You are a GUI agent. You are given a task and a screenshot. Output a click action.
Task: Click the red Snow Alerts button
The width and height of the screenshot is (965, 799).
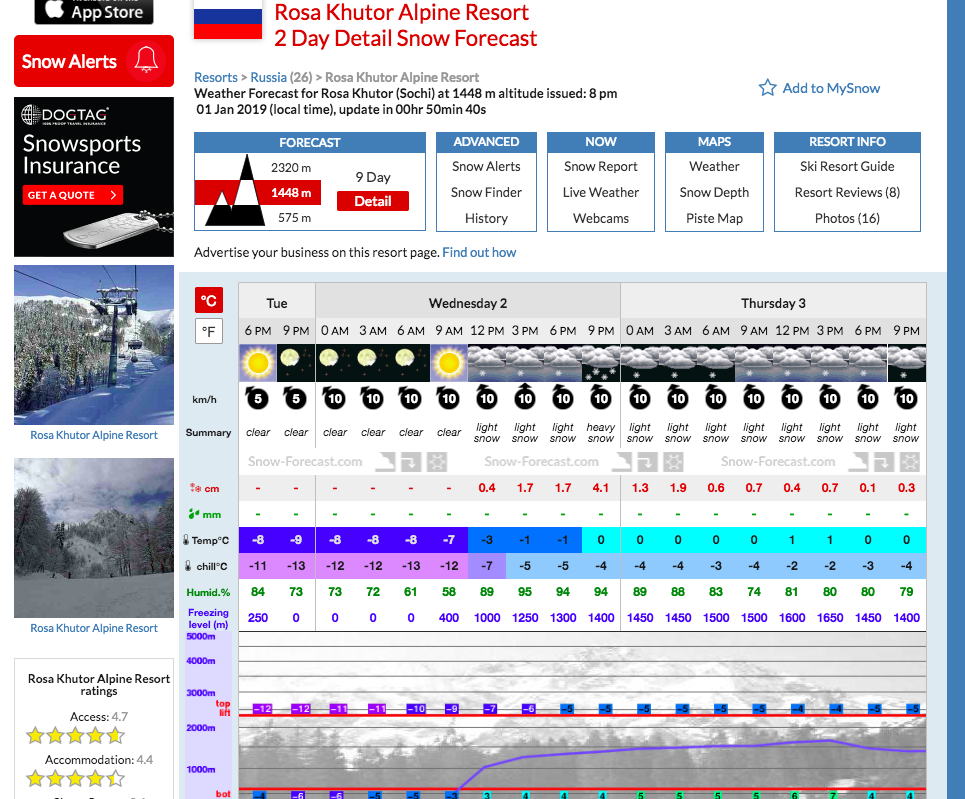coord(94,61)
